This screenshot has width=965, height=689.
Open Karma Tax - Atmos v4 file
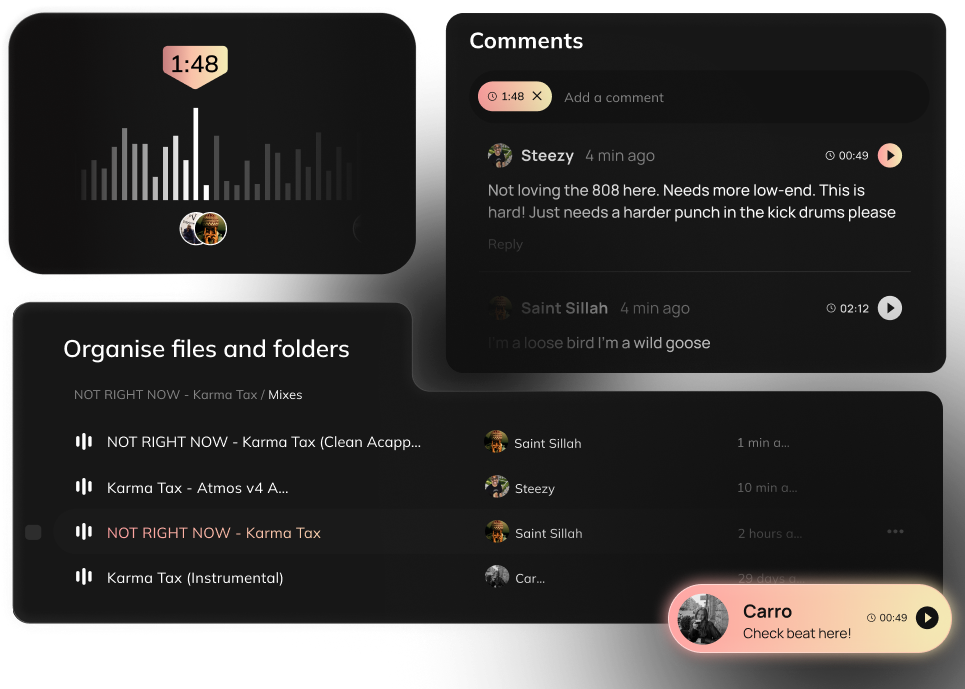pos(198,488)
